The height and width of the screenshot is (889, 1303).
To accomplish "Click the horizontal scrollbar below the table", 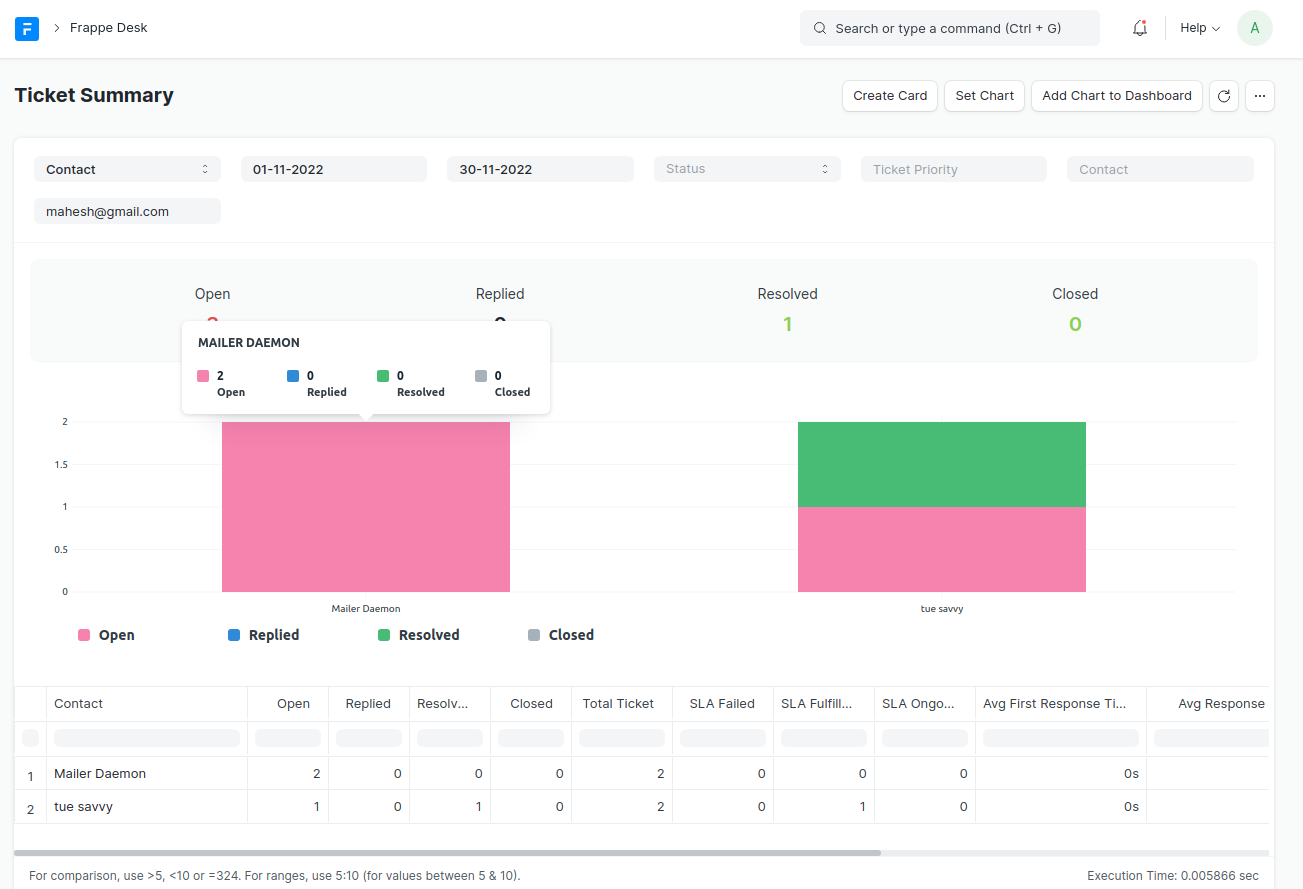I will [448, 852].
